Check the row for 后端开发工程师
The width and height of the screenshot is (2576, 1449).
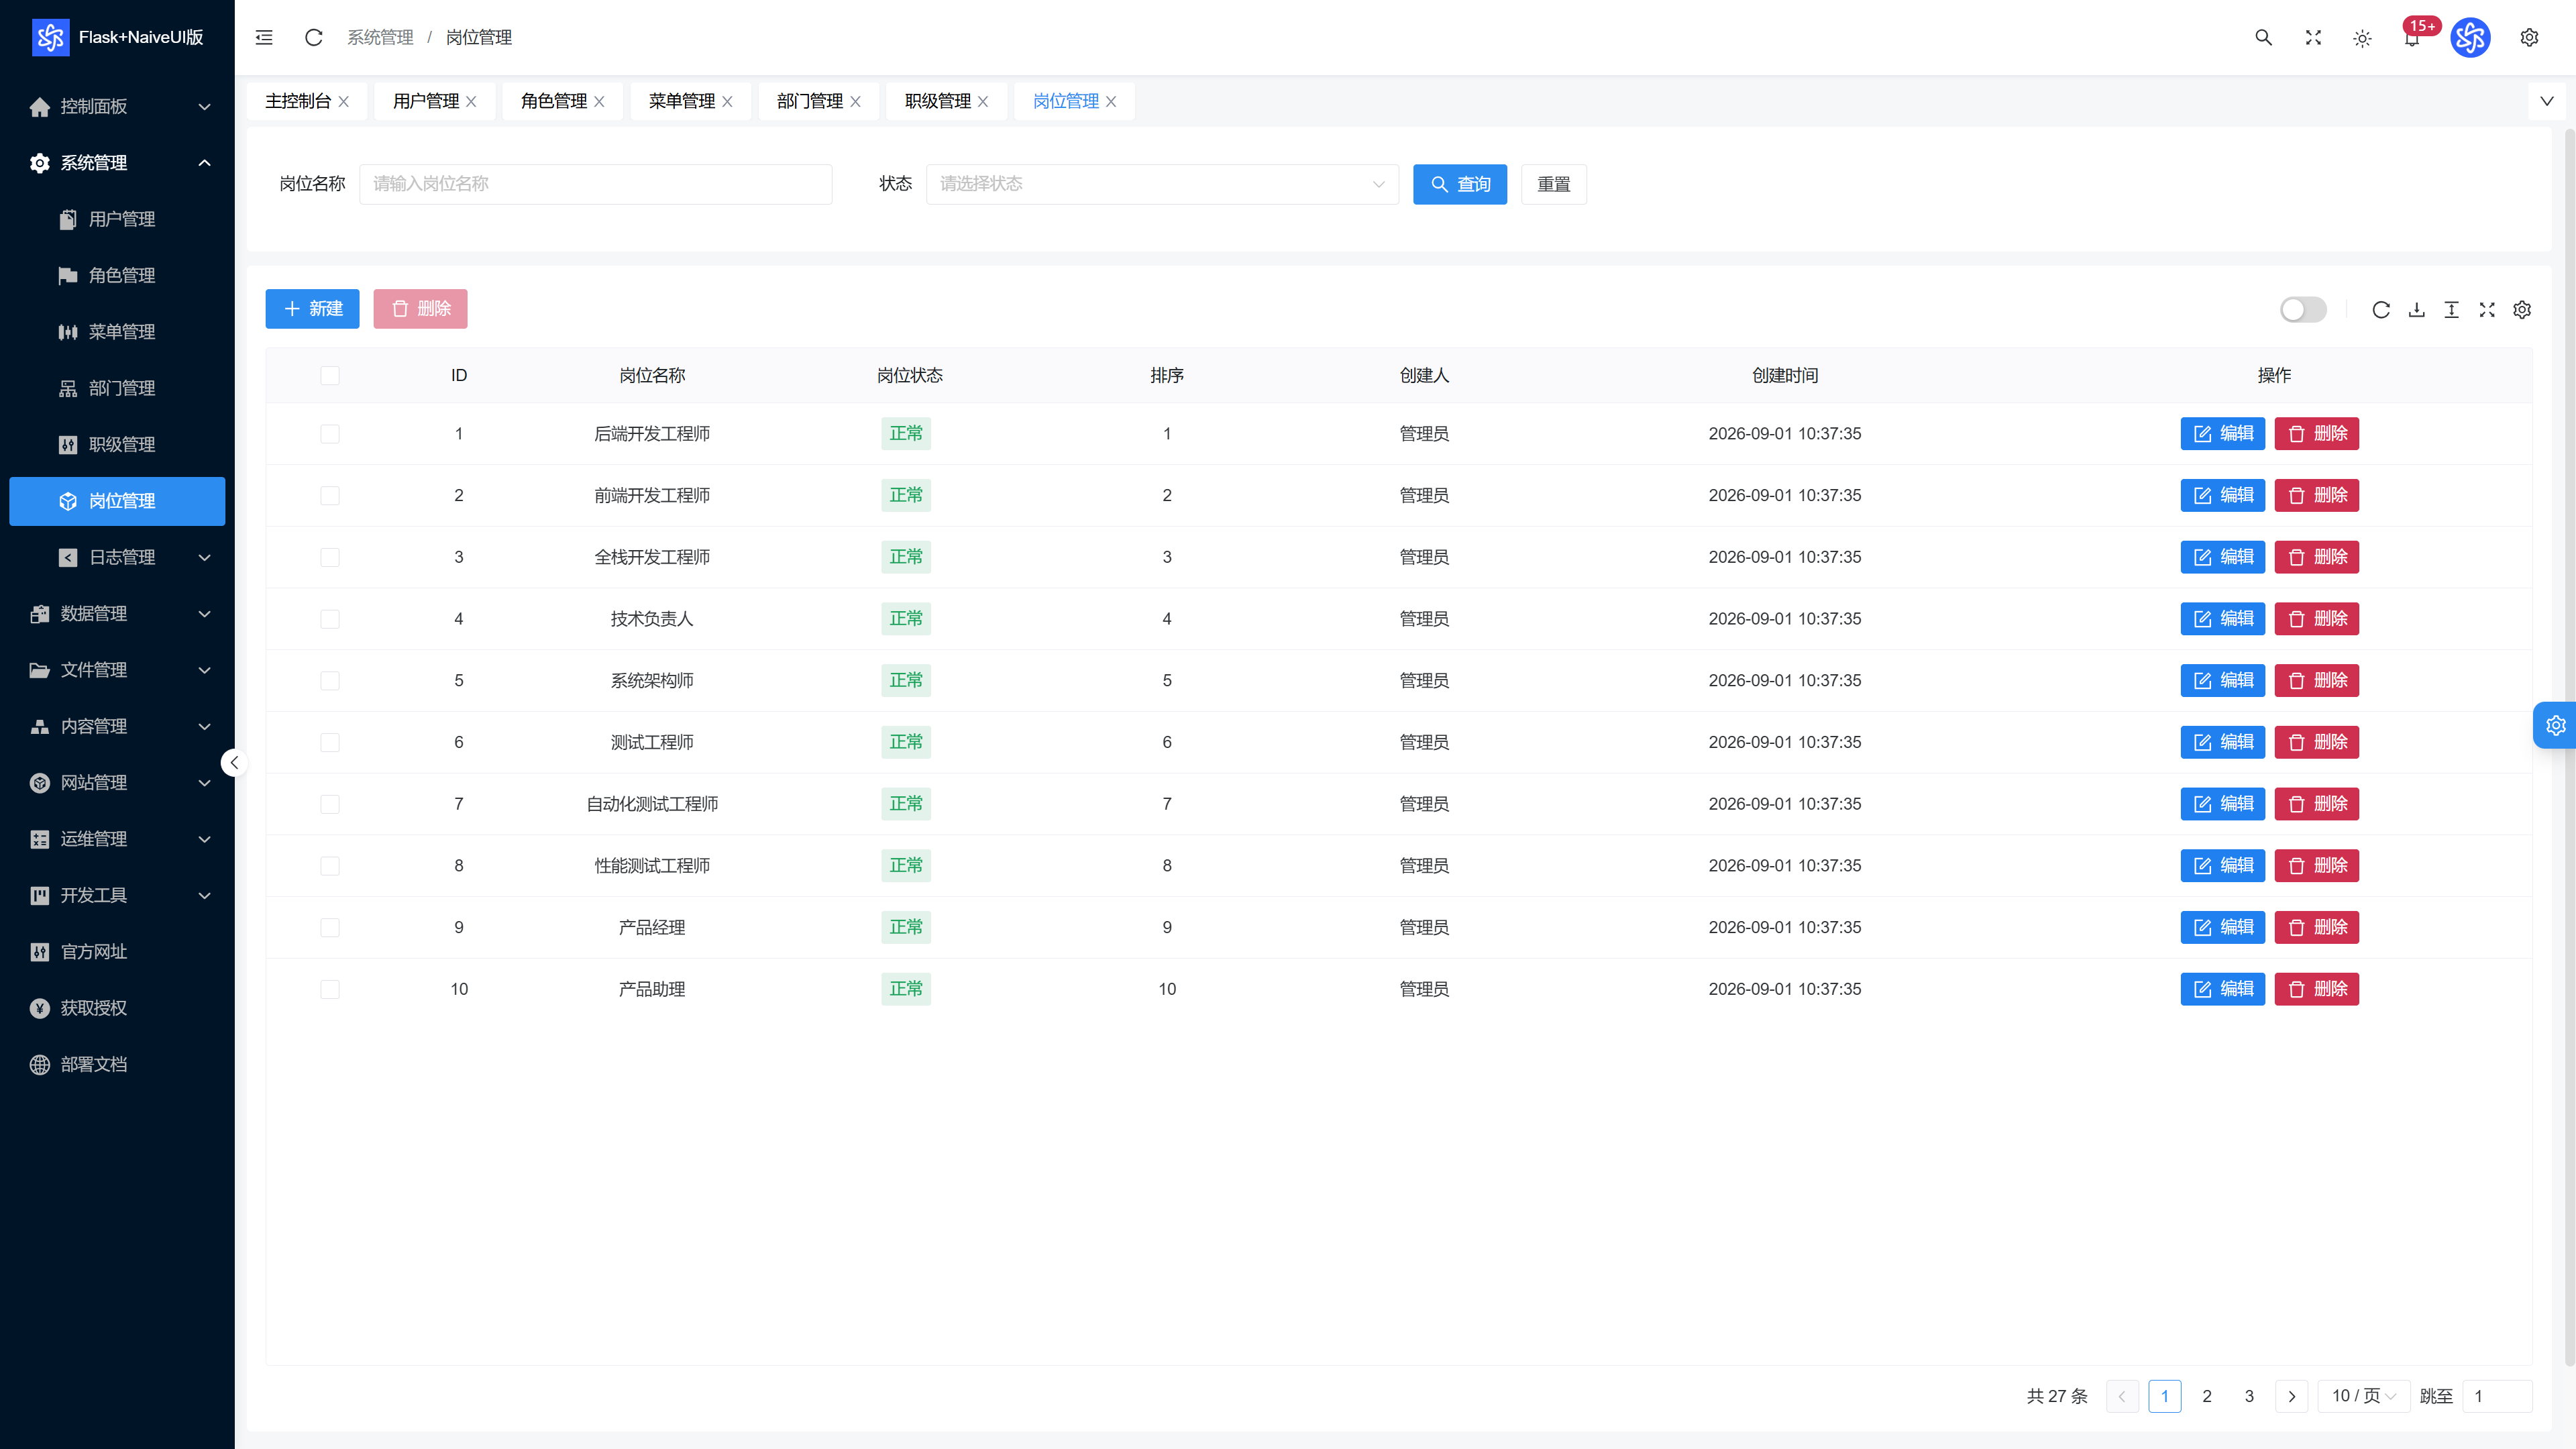pos(330,433)
